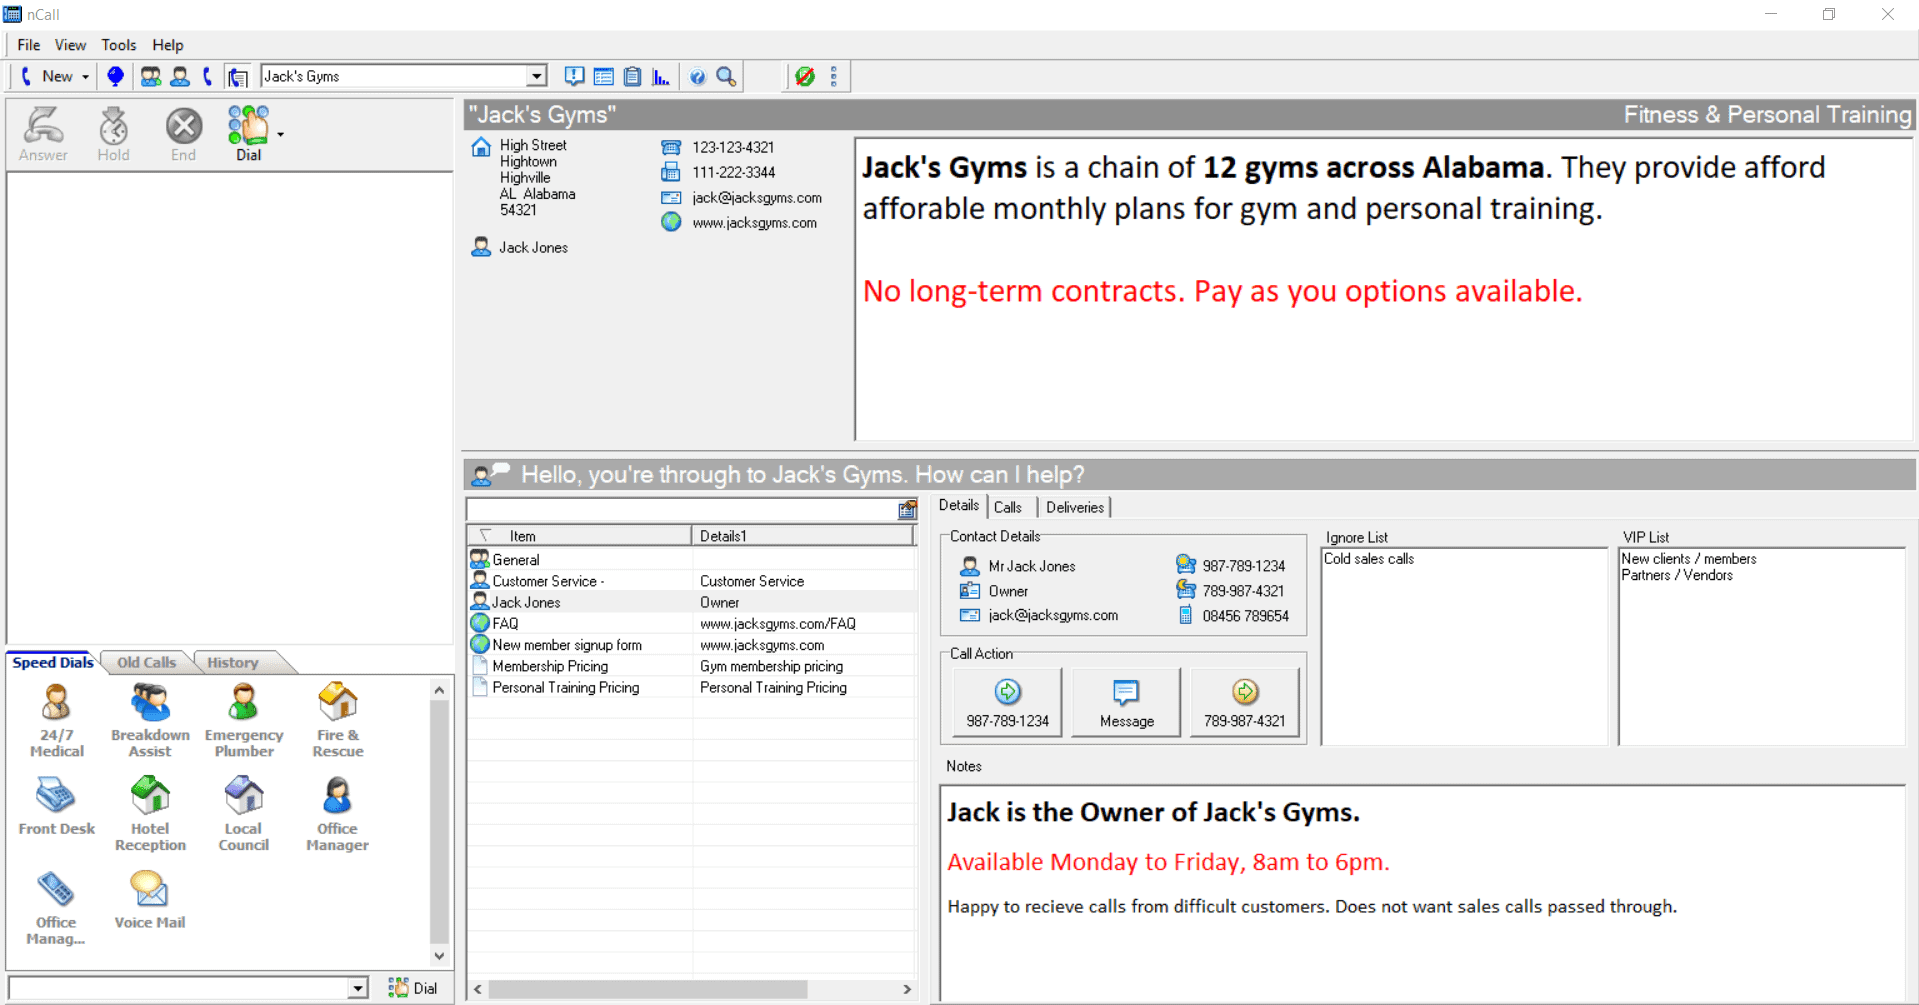Click the Details1 column header
This screenshot has height=1005, width=1919.
tap(803, 536)
